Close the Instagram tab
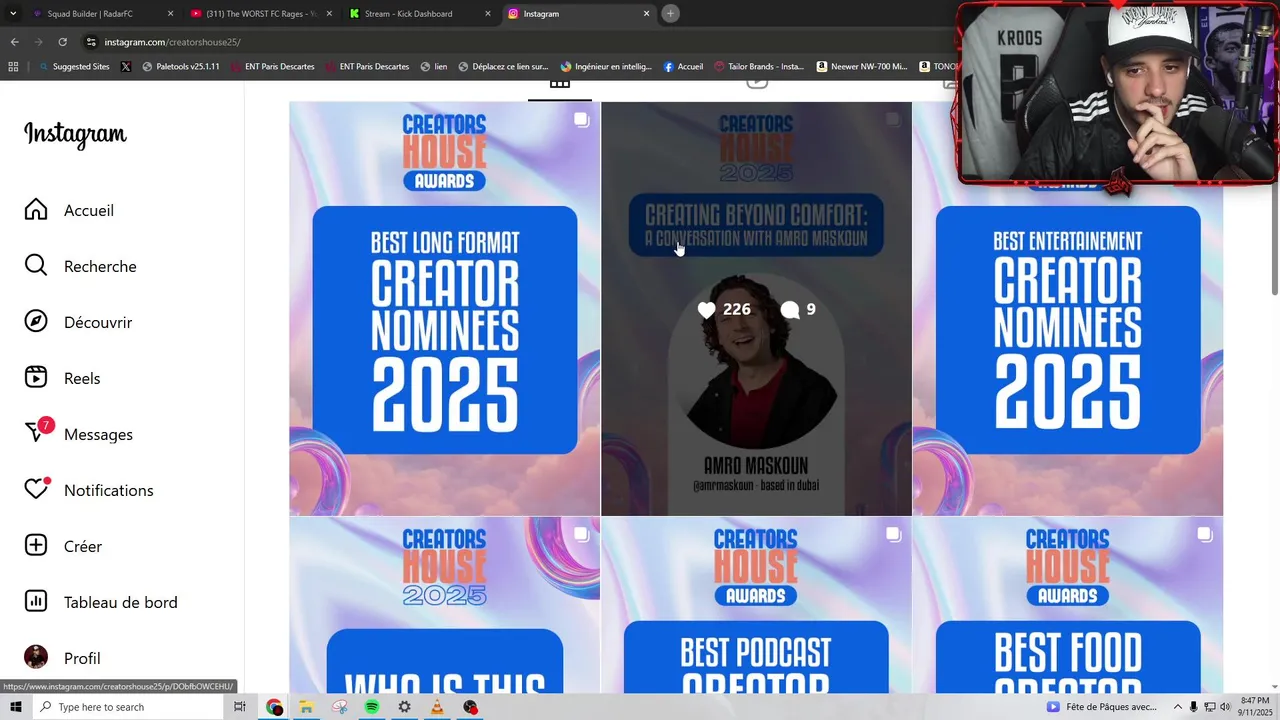 646,14
